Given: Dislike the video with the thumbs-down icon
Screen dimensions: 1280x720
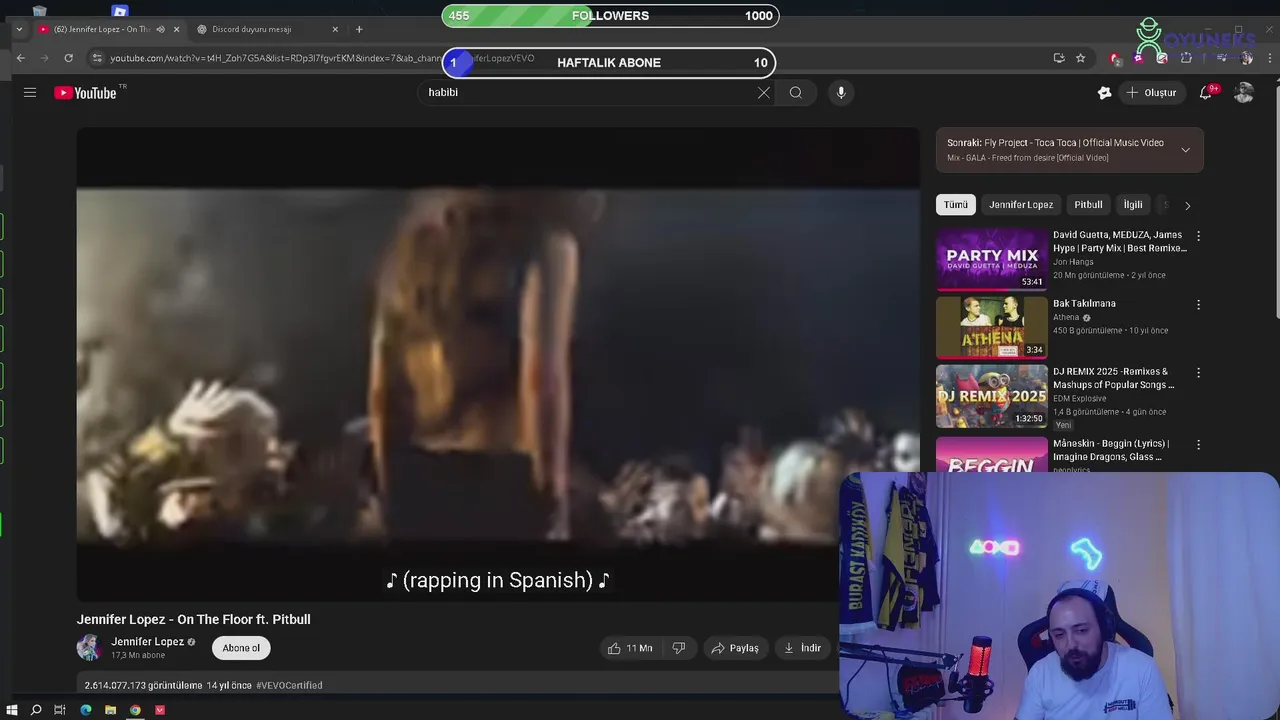Looking at the screenshot, I should pyautogui.click(x=679, y=648).
